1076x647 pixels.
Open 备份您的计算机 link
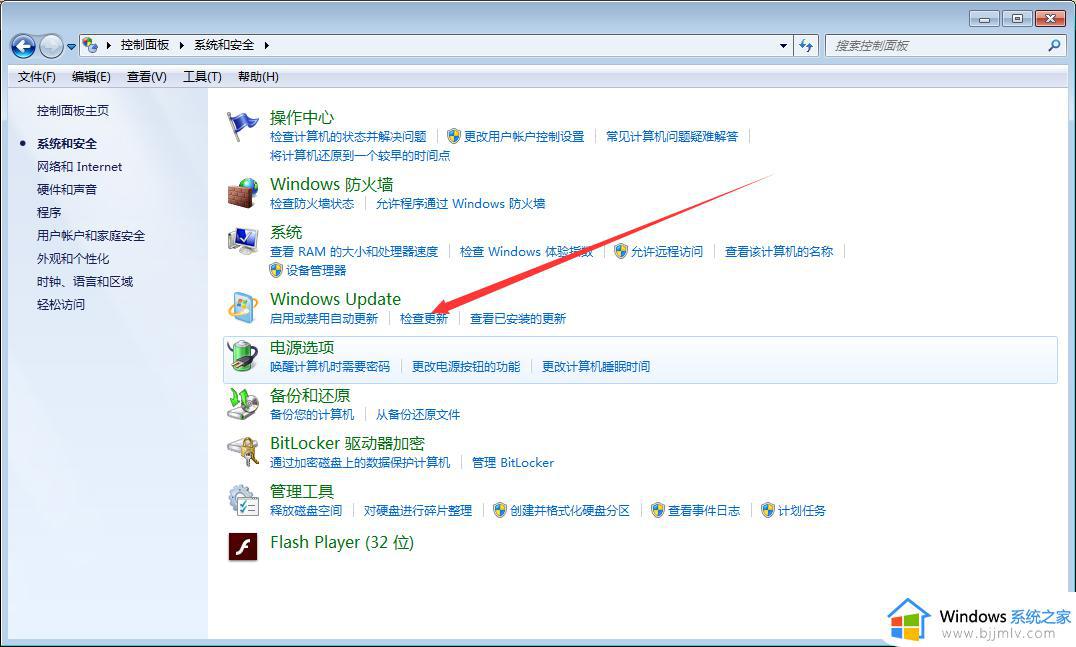pyautogui.click(x=312, y=414)
